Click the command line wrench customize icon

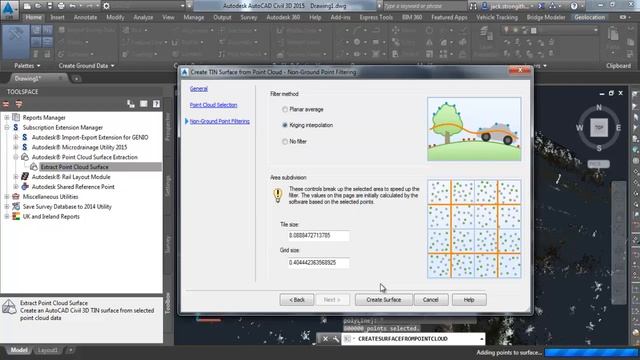[x=336, y=339]
